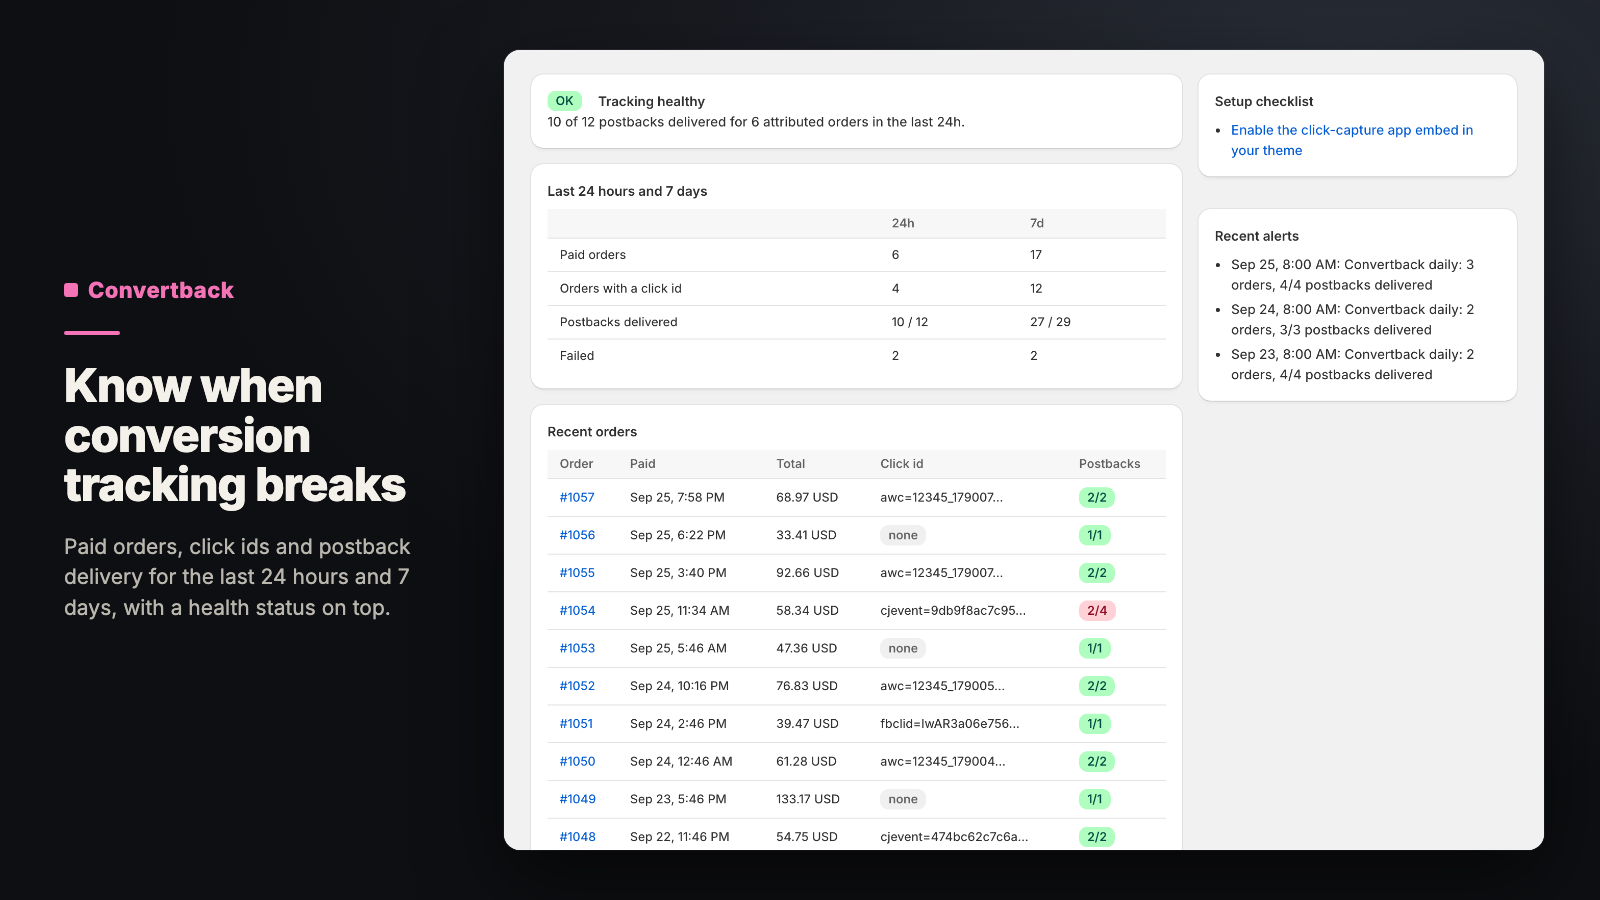Screen dimensions: 1600x900
Task: Click the 1/1 badge for order #1053
Action: click(x=1095, y=648)
